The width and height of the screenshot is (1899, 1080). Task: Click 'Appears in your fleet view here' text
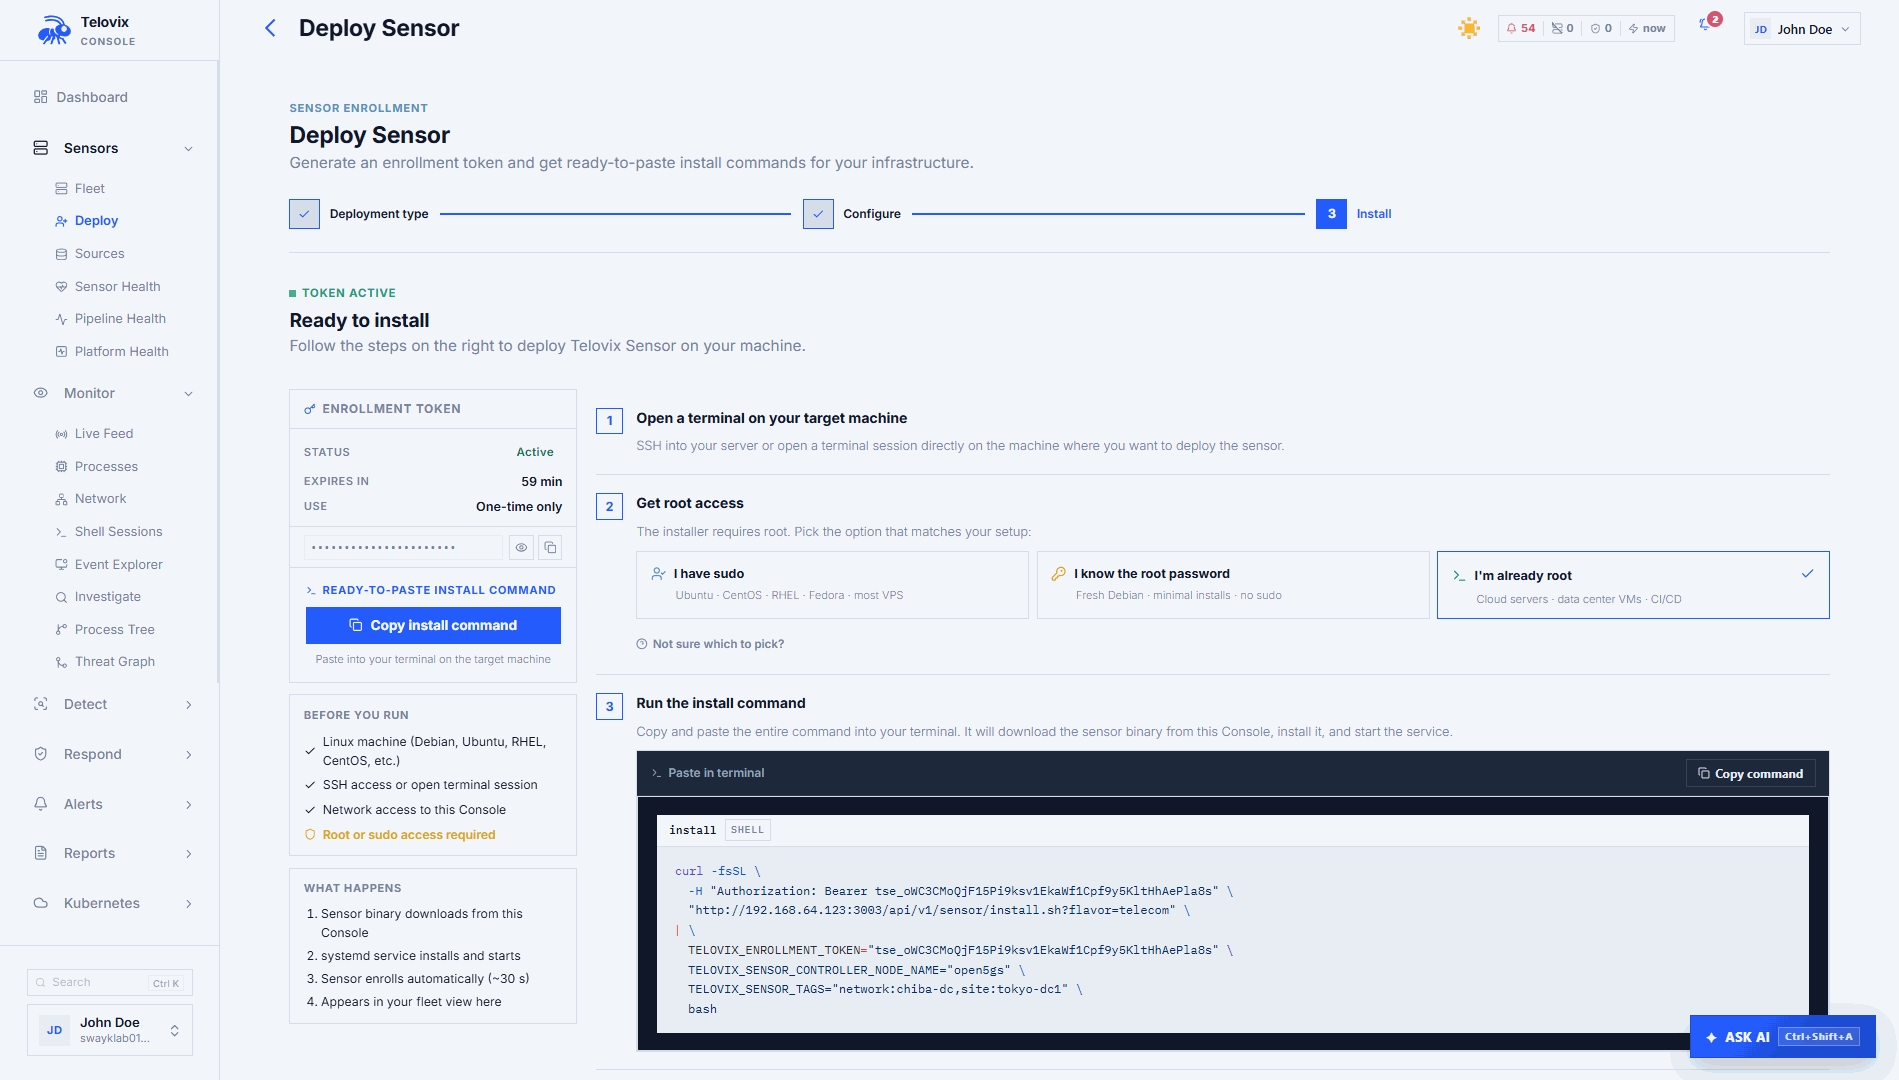(x=411, y=1002)
